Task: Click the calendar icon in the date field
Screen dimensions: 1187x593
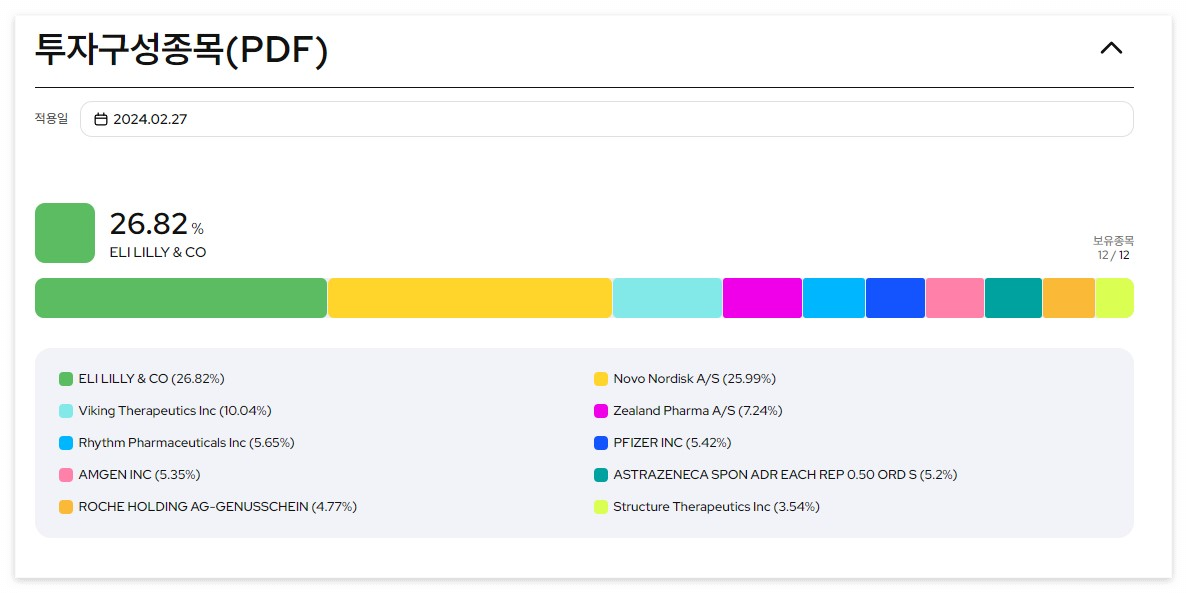Action: pyautogui.click(x=101, y=119)
